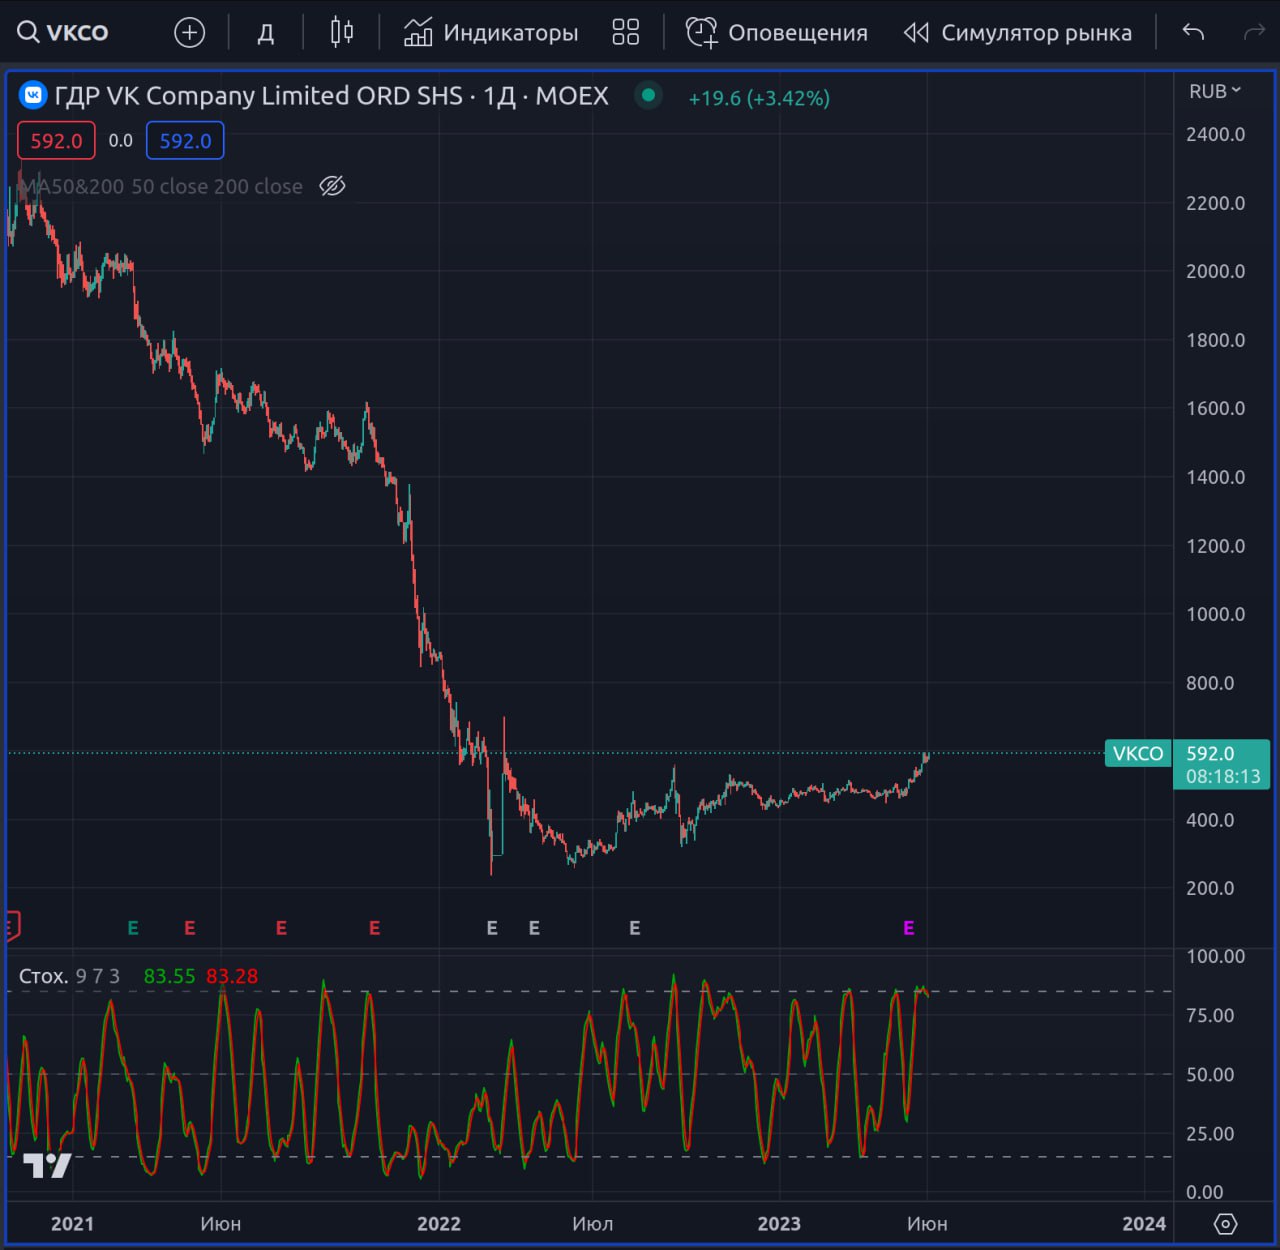Screen dimensions: 1280x1250
Task: Redo the chart action
Action: tap(1254, 32)
